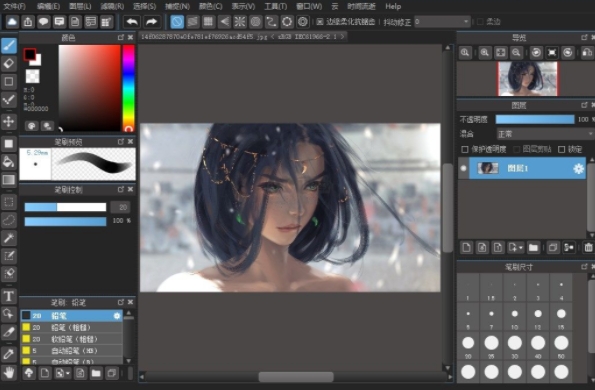Open the add layer dropdown arrow
Screen dimensions: 595x390
pyautogui.click(x=521, y=248)
